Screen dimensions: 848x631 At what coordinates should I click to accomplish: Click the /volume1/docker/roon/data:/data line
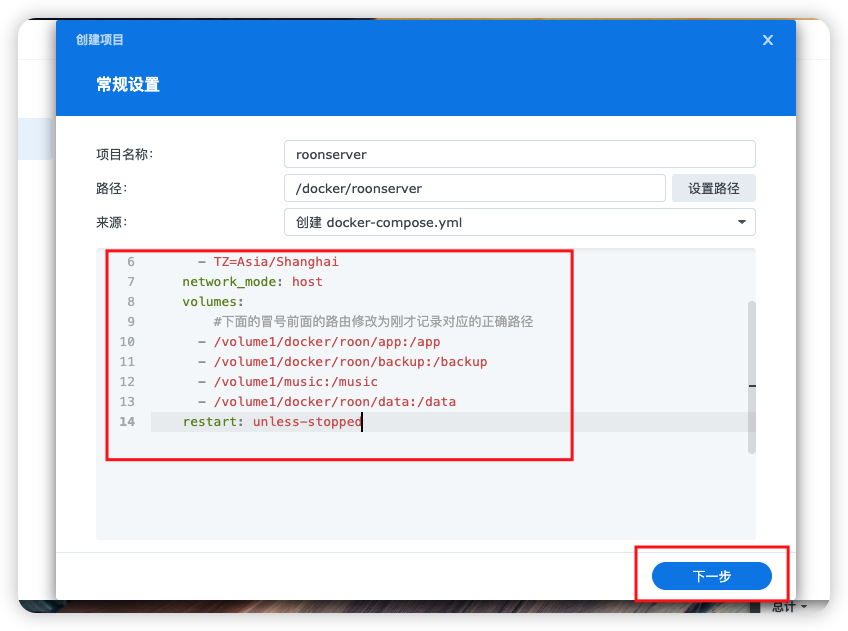click(x=334, y=402)
